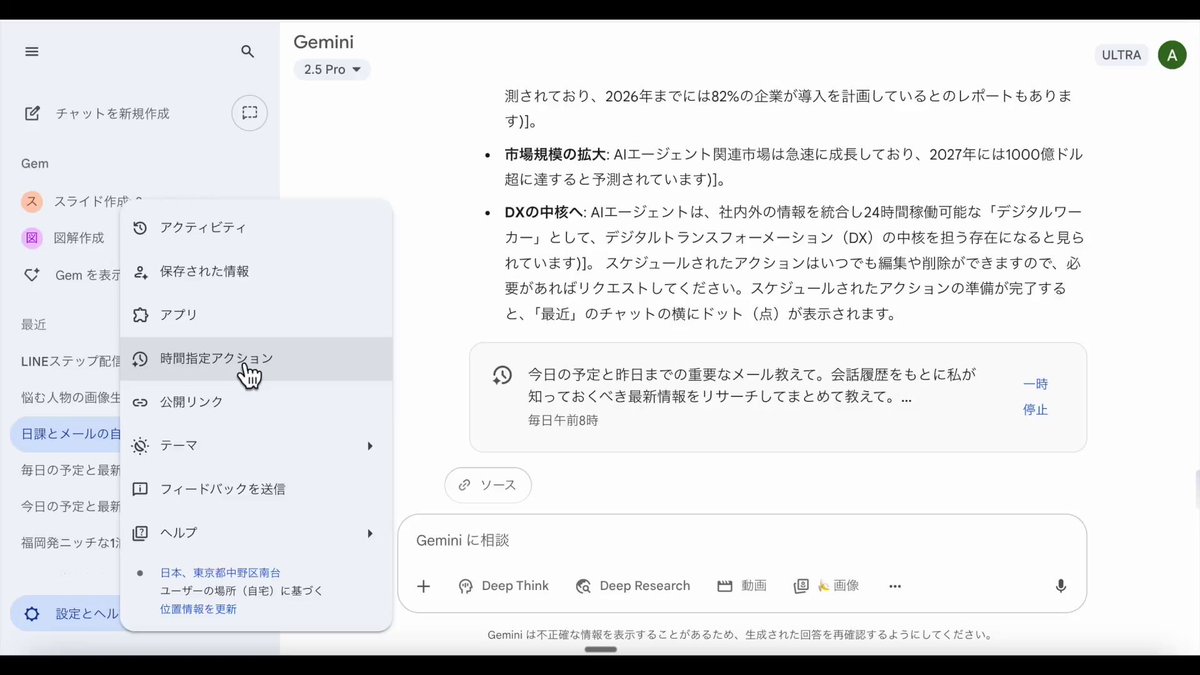1200x675 pixels.
Task: Click the microphone voice input icon
Action: pyautogui.click(x=1061, y=586)
